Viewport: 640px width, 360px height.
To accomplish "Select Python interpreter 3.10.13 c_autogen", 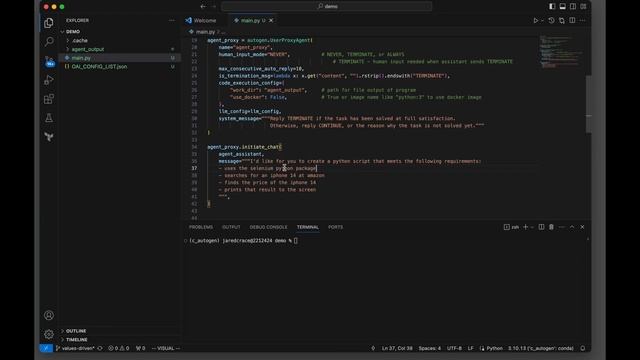I will (540, 348).
